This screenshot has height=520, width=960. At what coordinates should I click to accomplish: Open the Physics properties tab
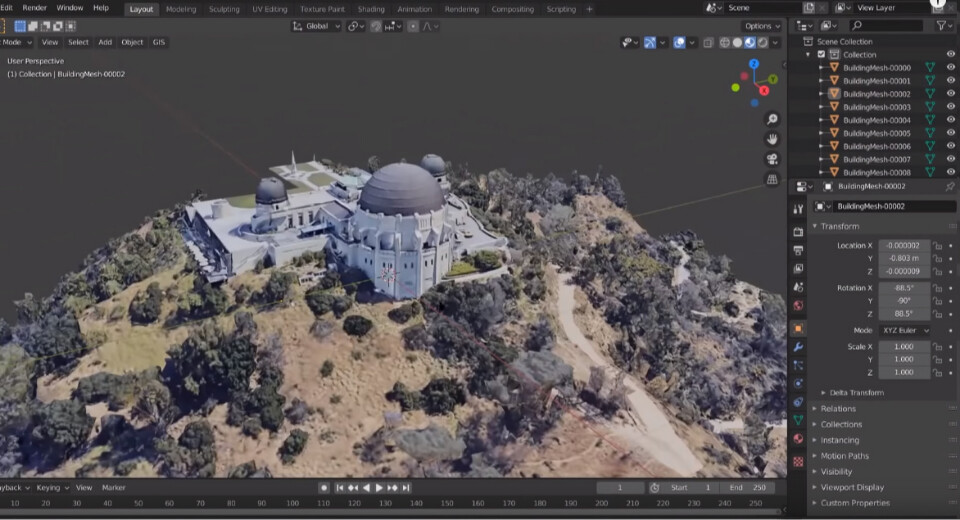coord(798,384)
